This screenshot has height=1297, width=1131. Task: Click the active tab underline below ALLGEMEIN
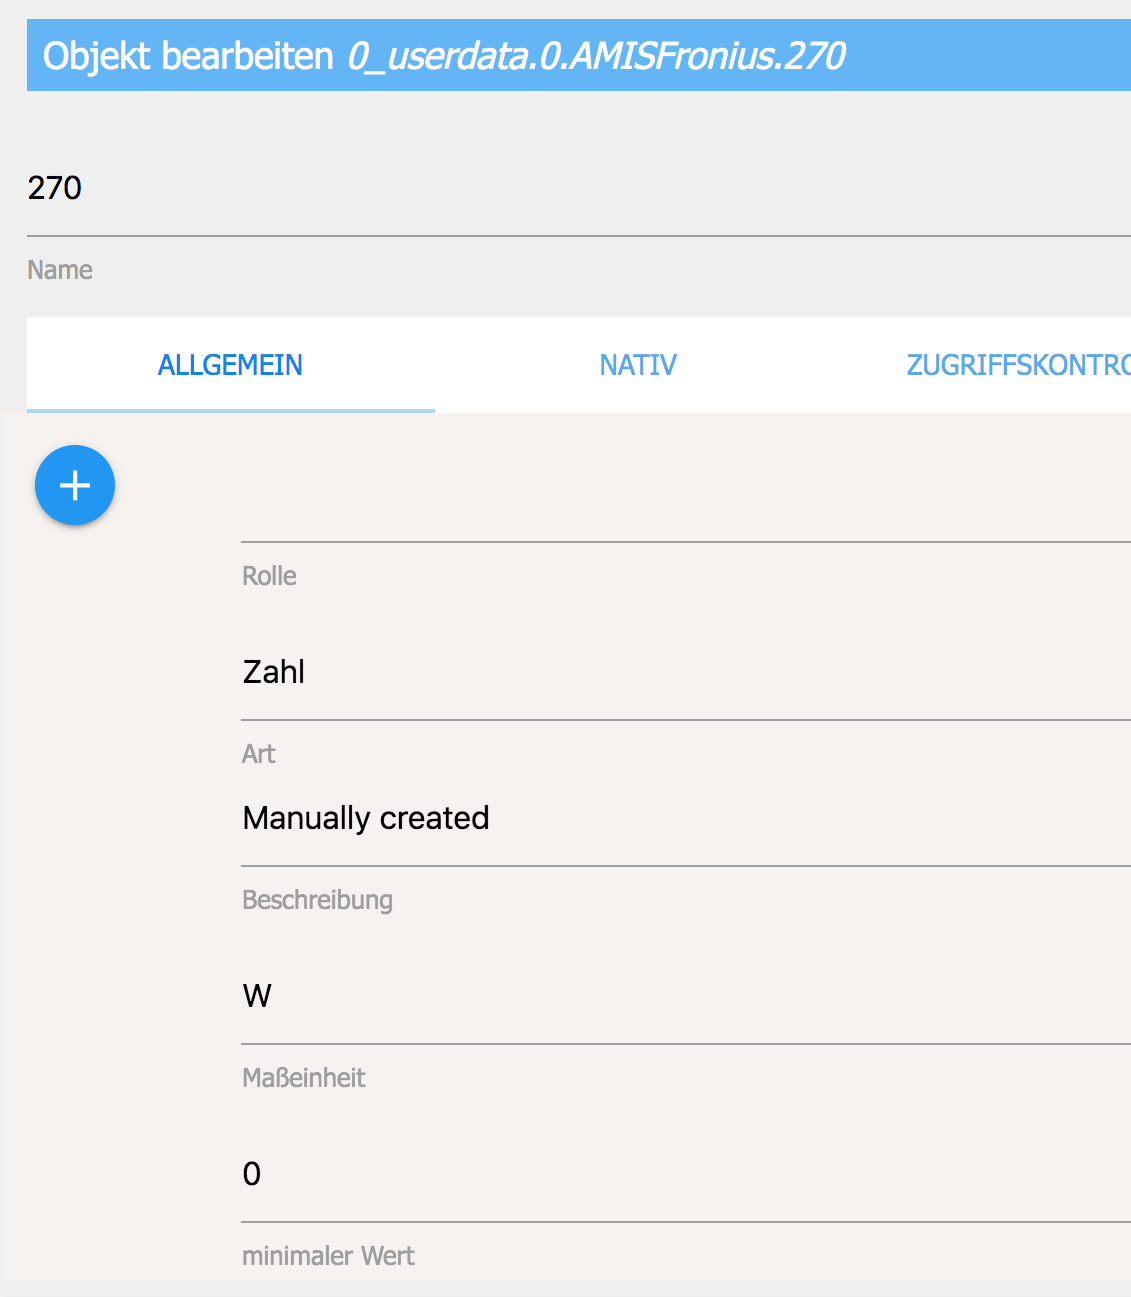[230, 410]
